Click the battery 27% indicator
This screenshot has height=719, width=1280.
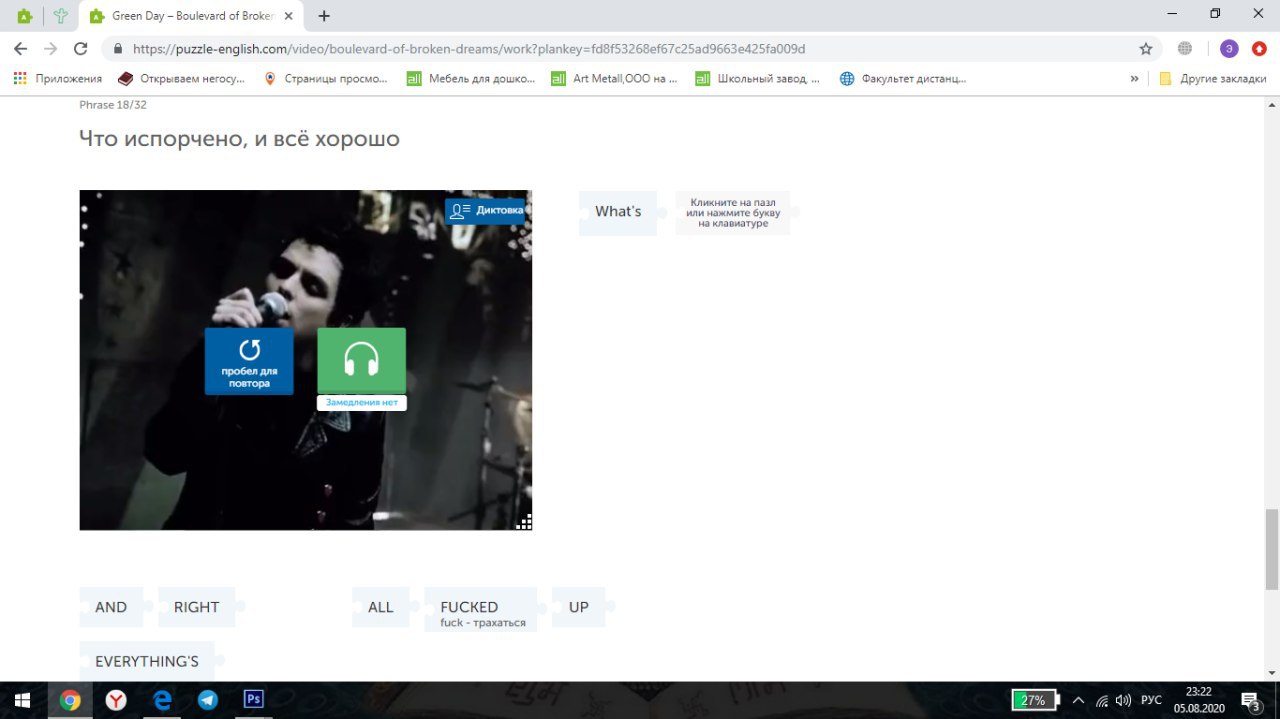pyautogui.click(x=1034, y=700)
